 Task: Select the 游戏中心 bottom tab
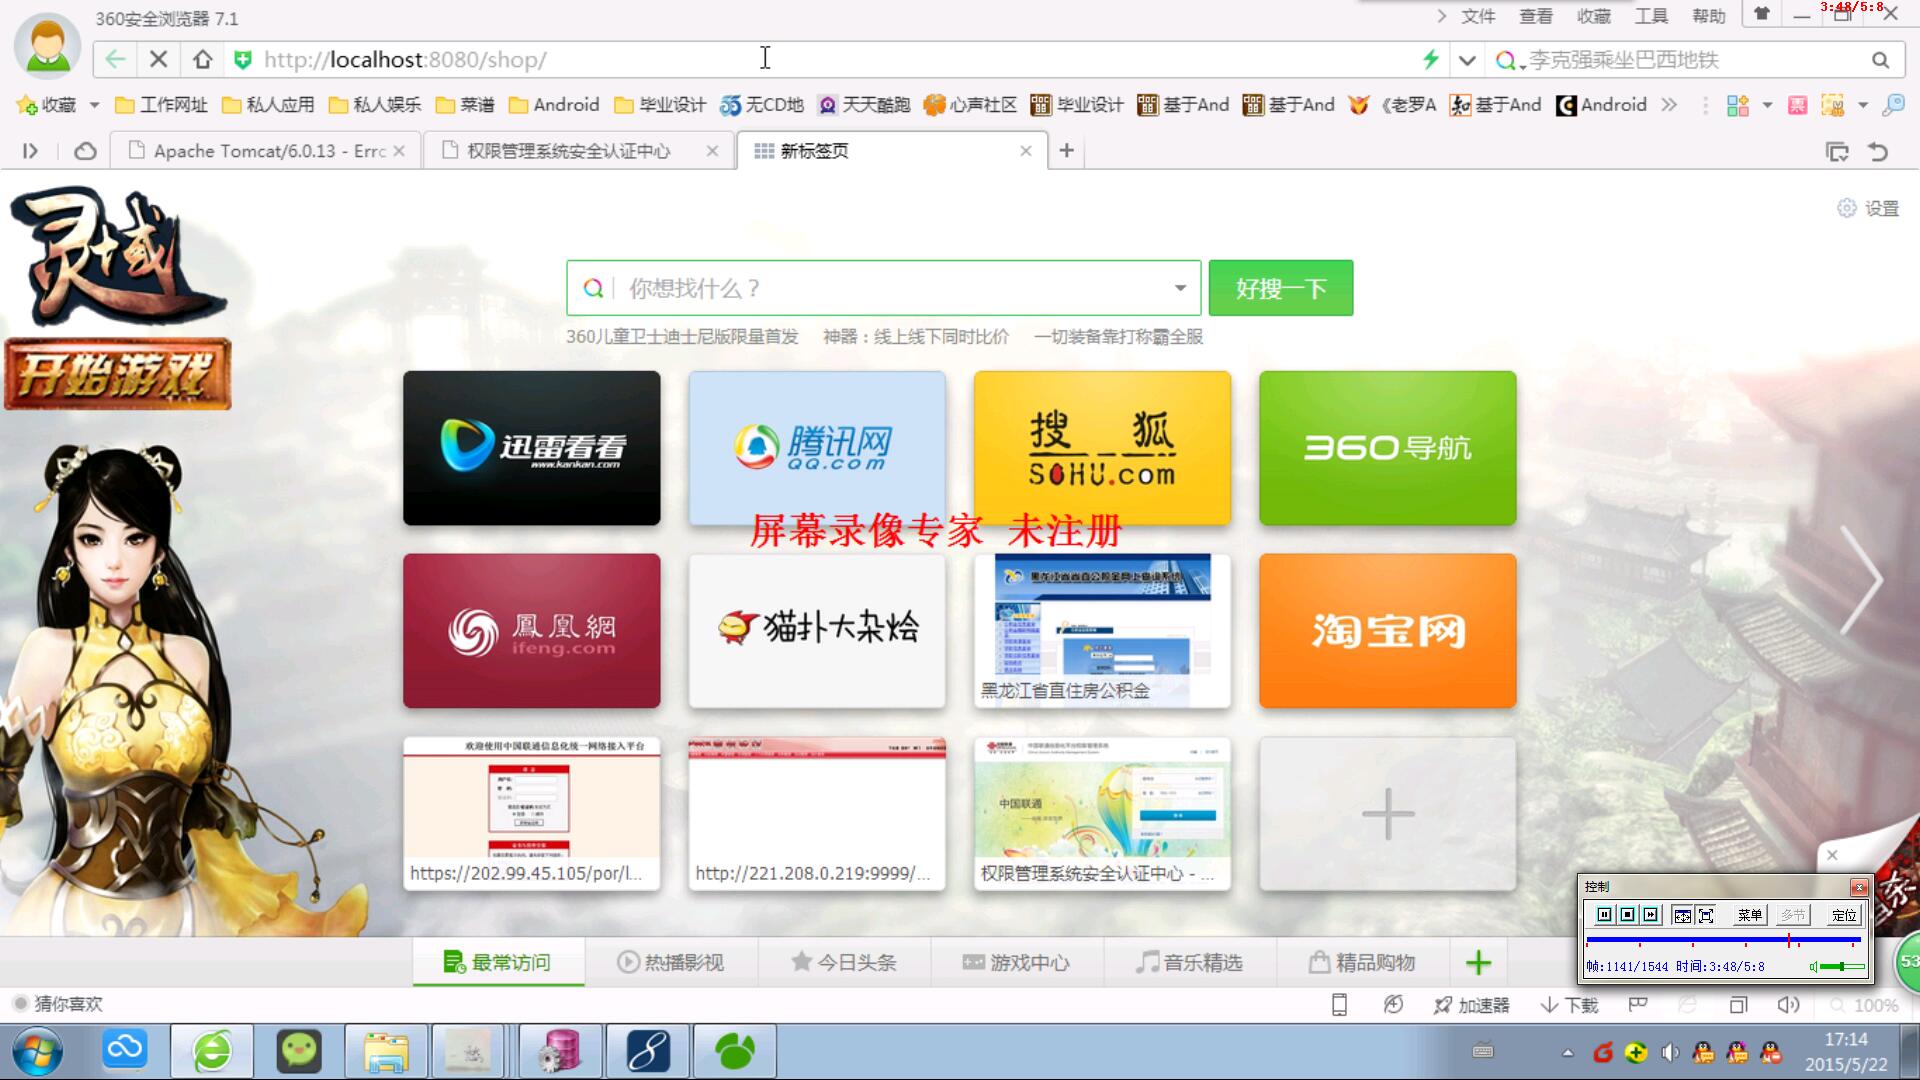[x=1017, y=962]
